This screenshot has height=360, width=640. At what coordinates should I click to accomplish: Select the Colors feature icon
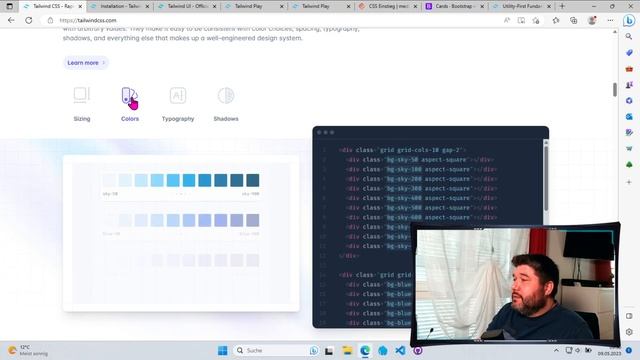(130, 96)
